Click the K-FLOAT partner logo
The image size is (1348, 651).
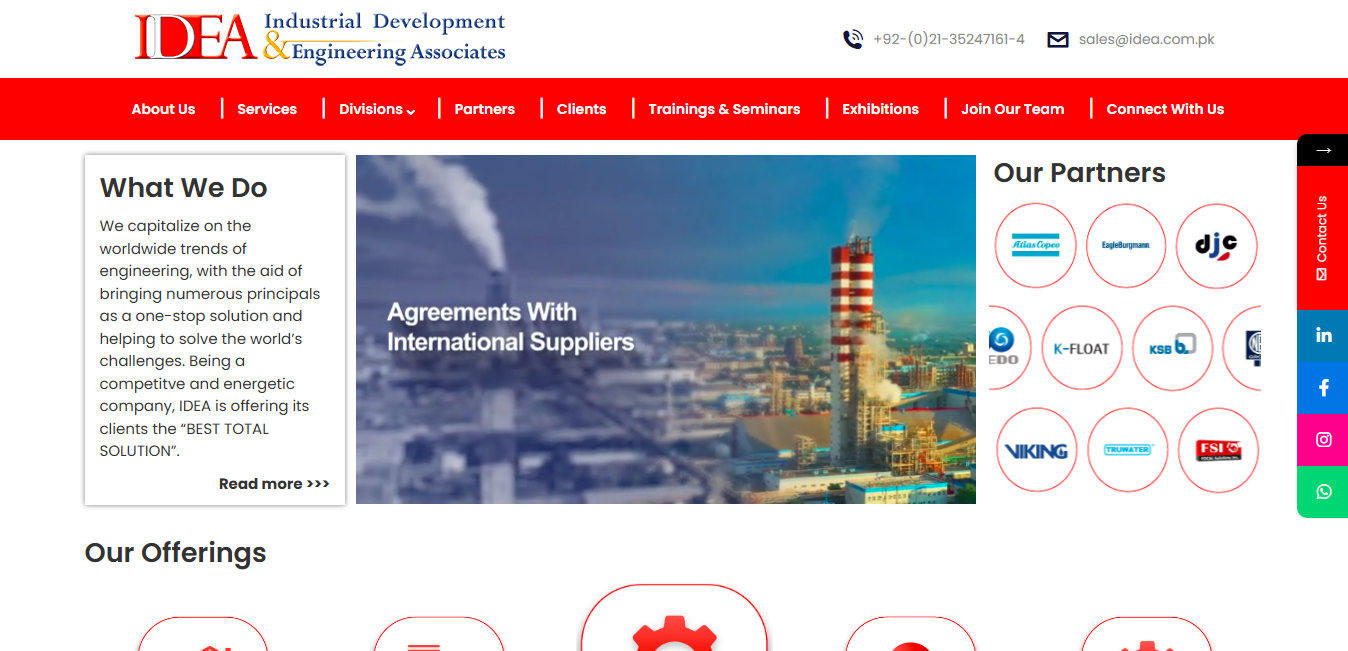(1082, 348)
